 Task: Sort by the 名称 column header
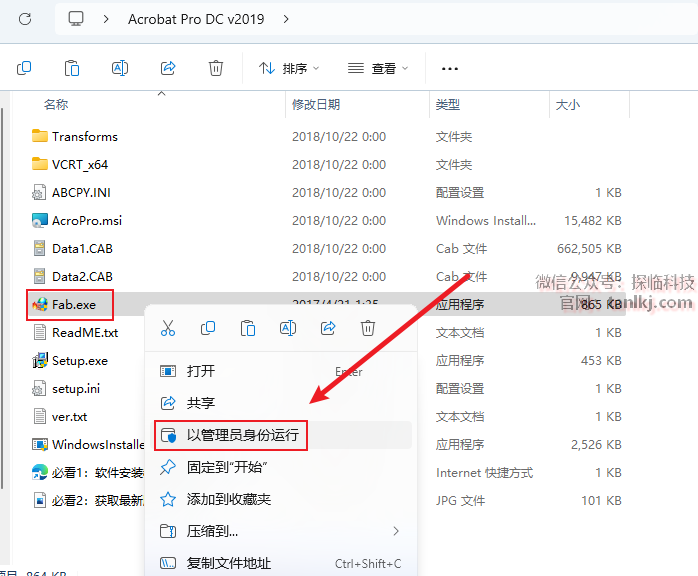point(56,104)
